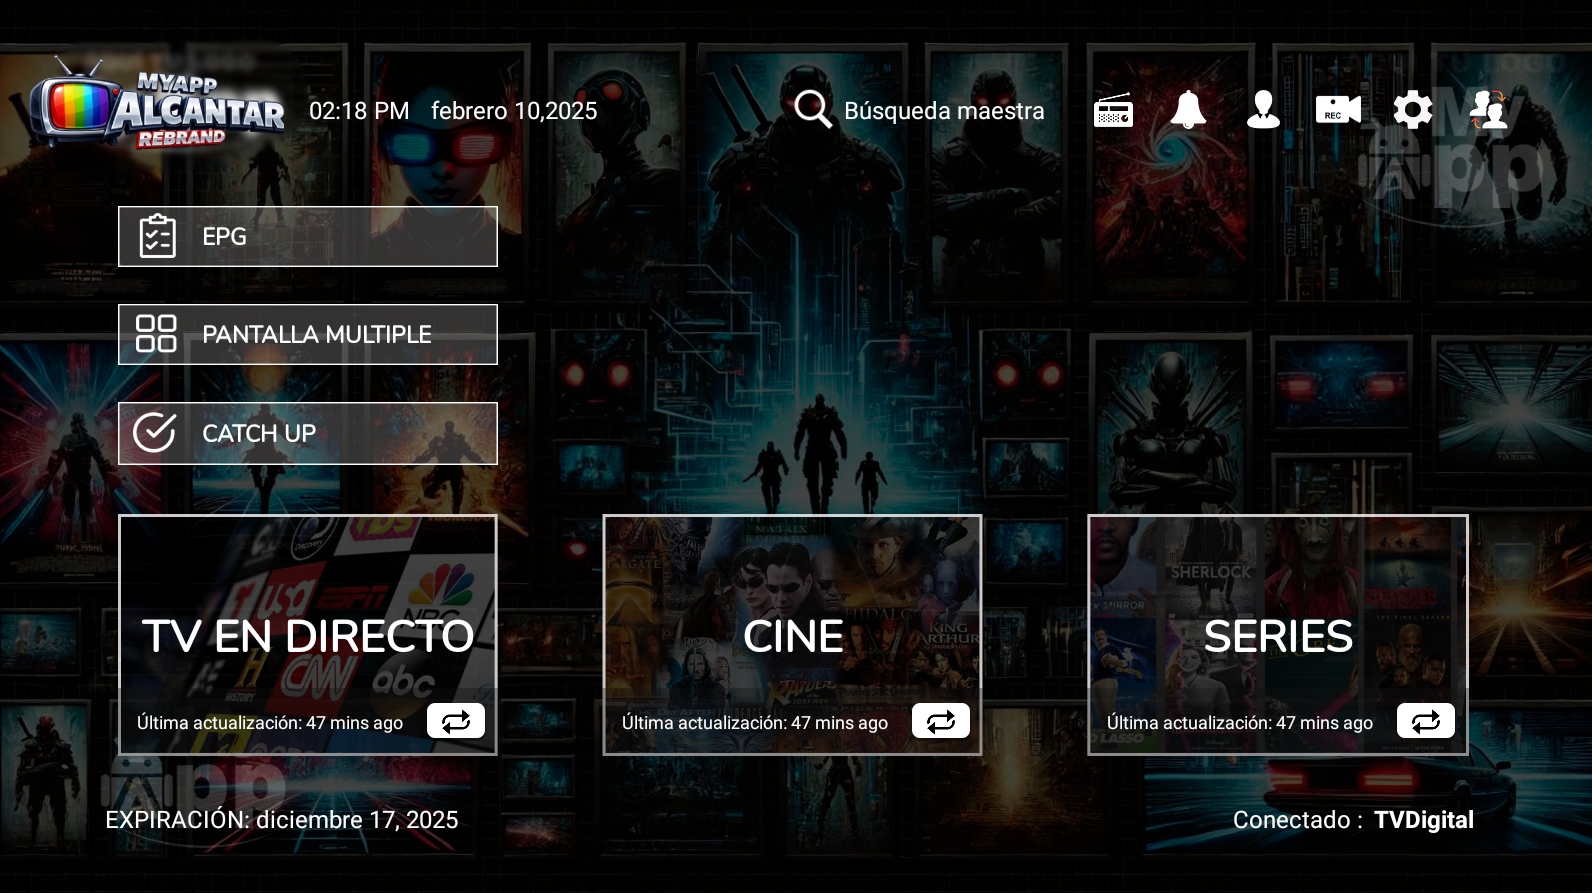
Task: Refresh the SERIES content list
Action: click(1425, 721)
